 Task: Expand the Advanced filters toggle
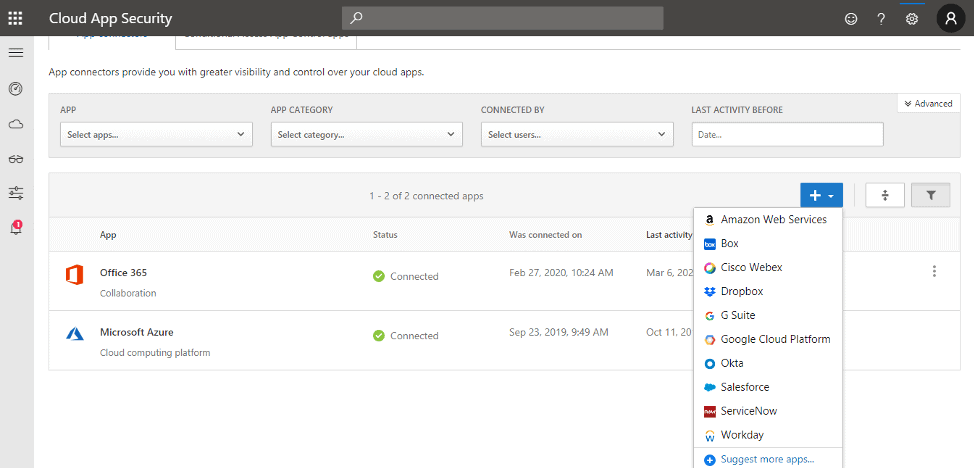click(929, 104)
